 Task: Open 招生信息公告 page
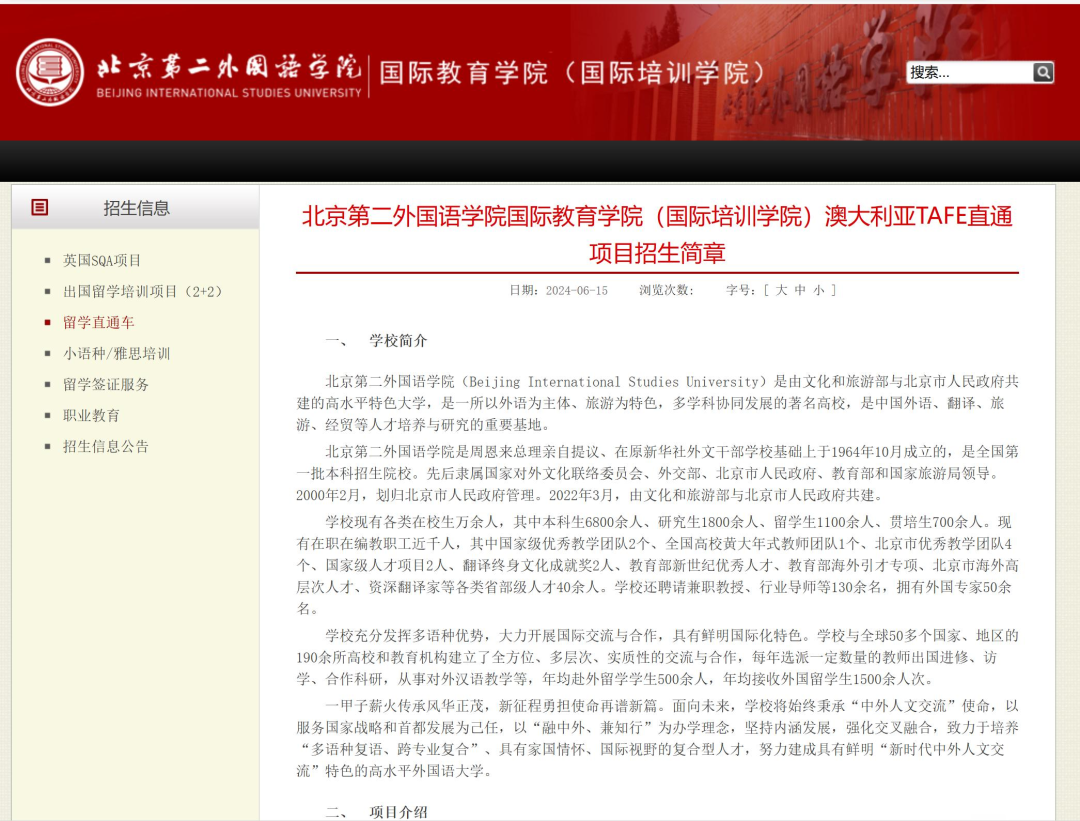click(106, 446)
